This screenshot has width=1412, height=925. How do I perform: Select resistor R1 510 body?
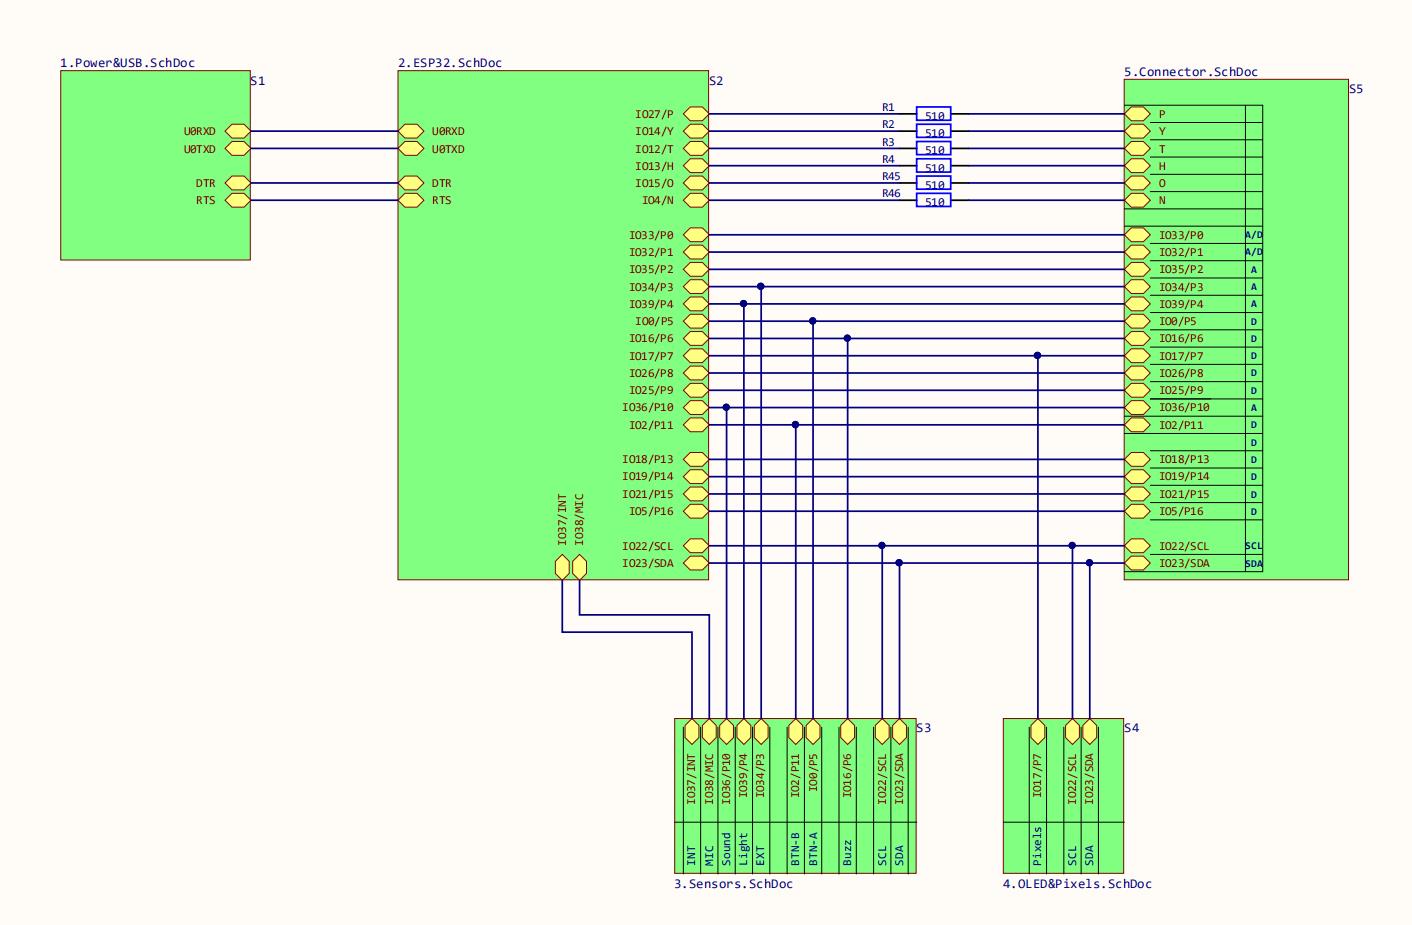click(x=934, y=114)
